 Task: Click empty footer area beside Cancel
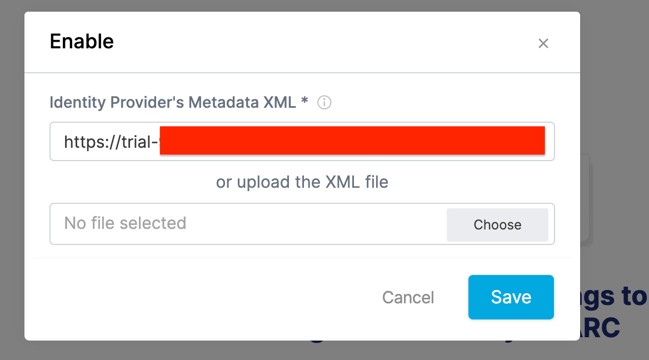click(207, 297)
